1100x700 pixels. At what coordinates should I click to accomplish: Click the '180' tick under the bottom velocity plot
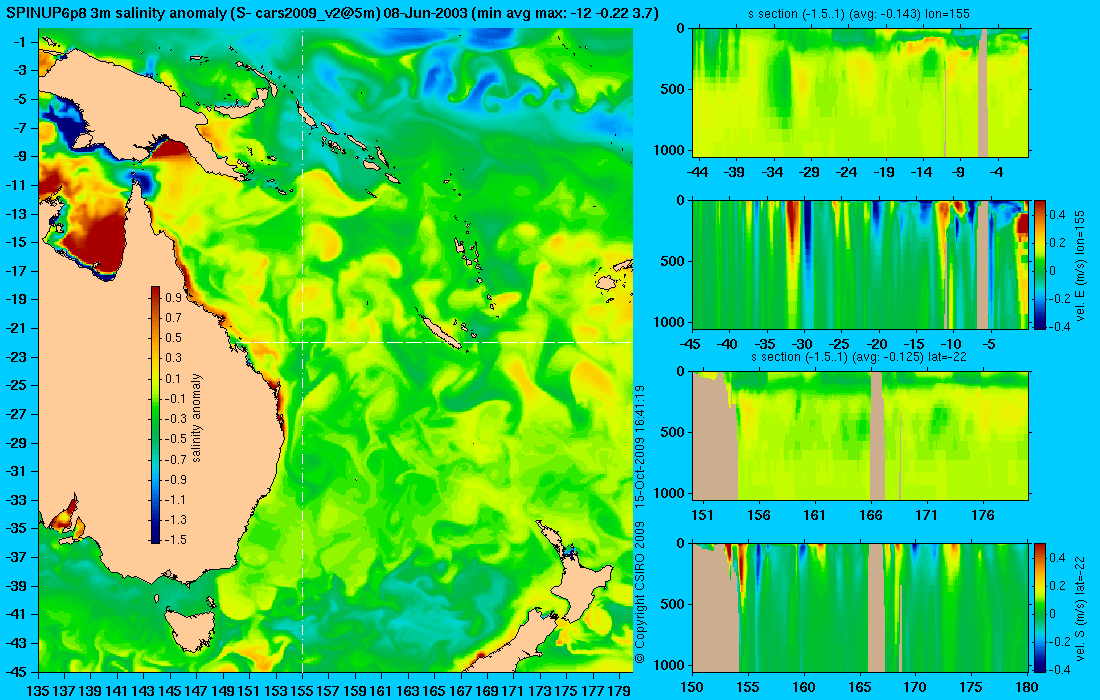click(x=1027, y=687)
